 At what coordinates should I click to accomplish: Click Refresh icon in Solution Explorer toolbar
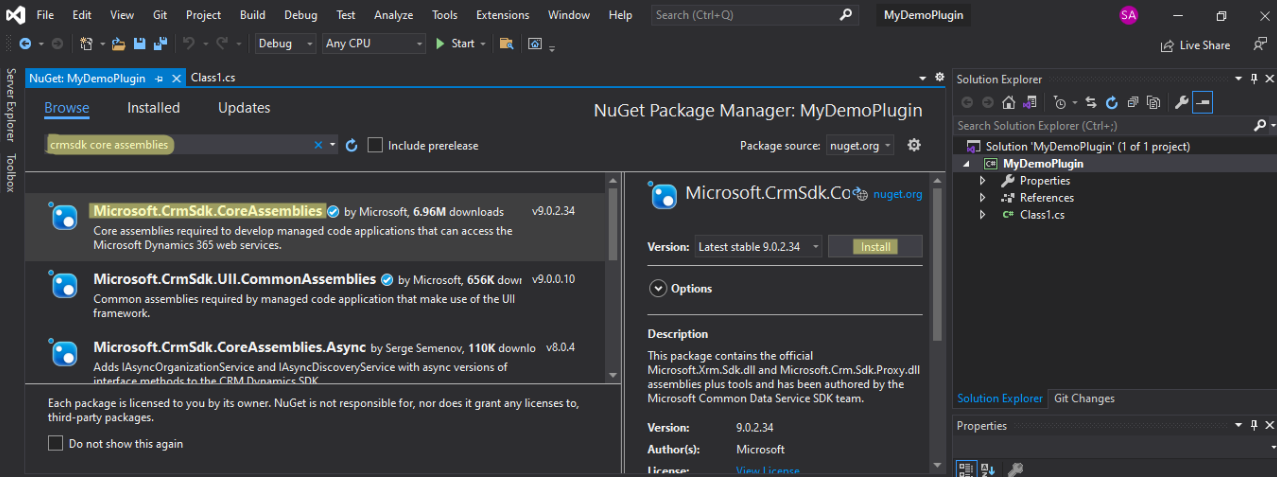coord(1112,102)
